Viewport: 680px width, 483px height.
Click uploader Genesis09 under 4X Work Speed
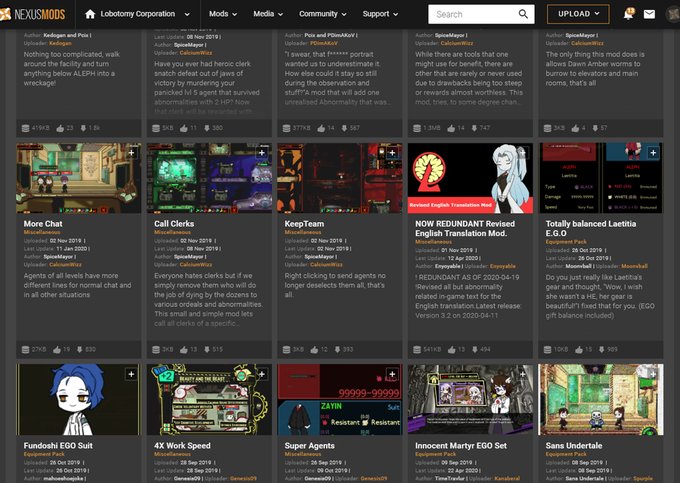(243, 479)
